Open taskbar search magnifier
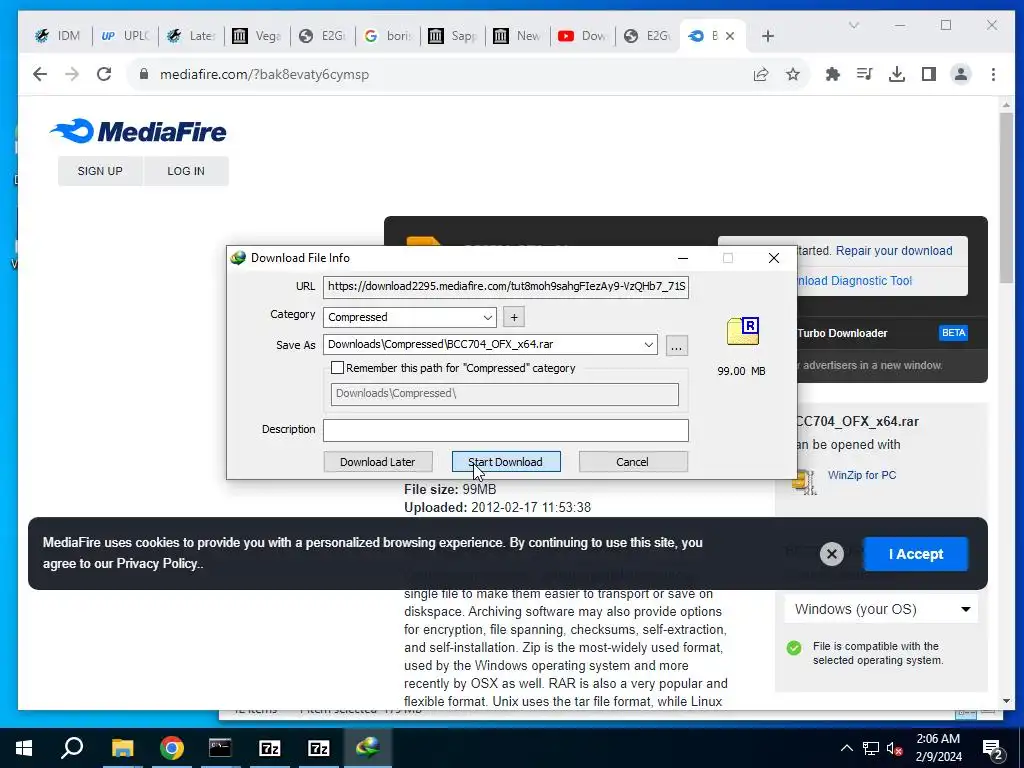This screenshot has height=768, width=1024. 72,748
